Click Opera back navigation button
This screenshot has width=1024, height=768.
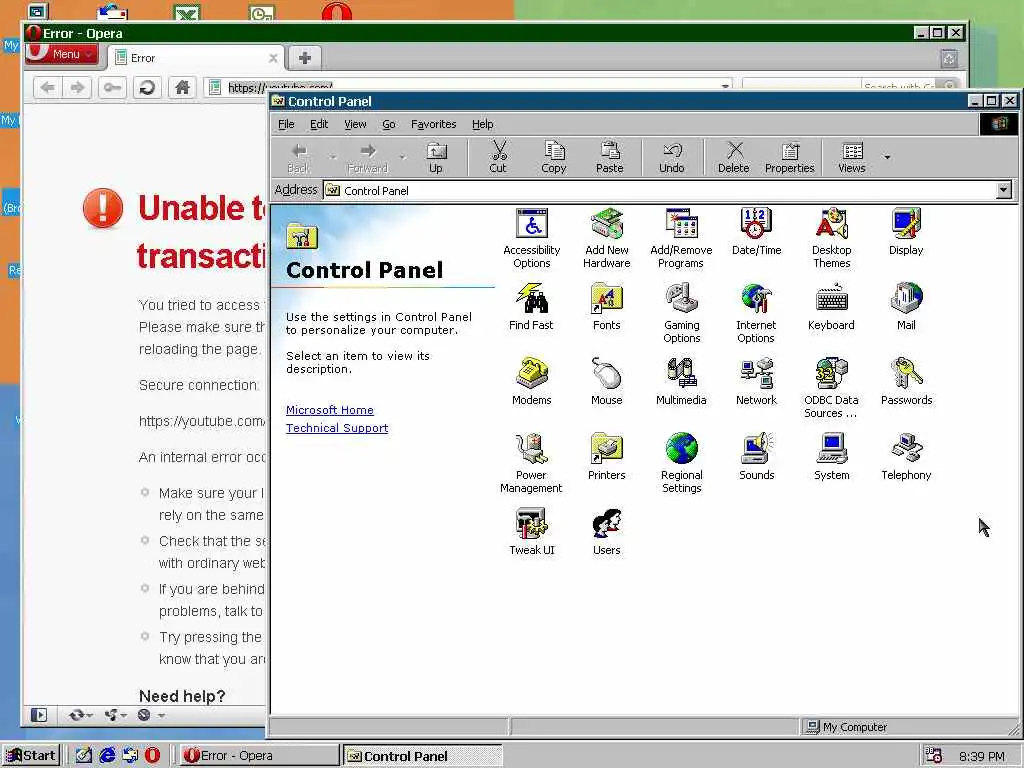[x=47, y=87]
